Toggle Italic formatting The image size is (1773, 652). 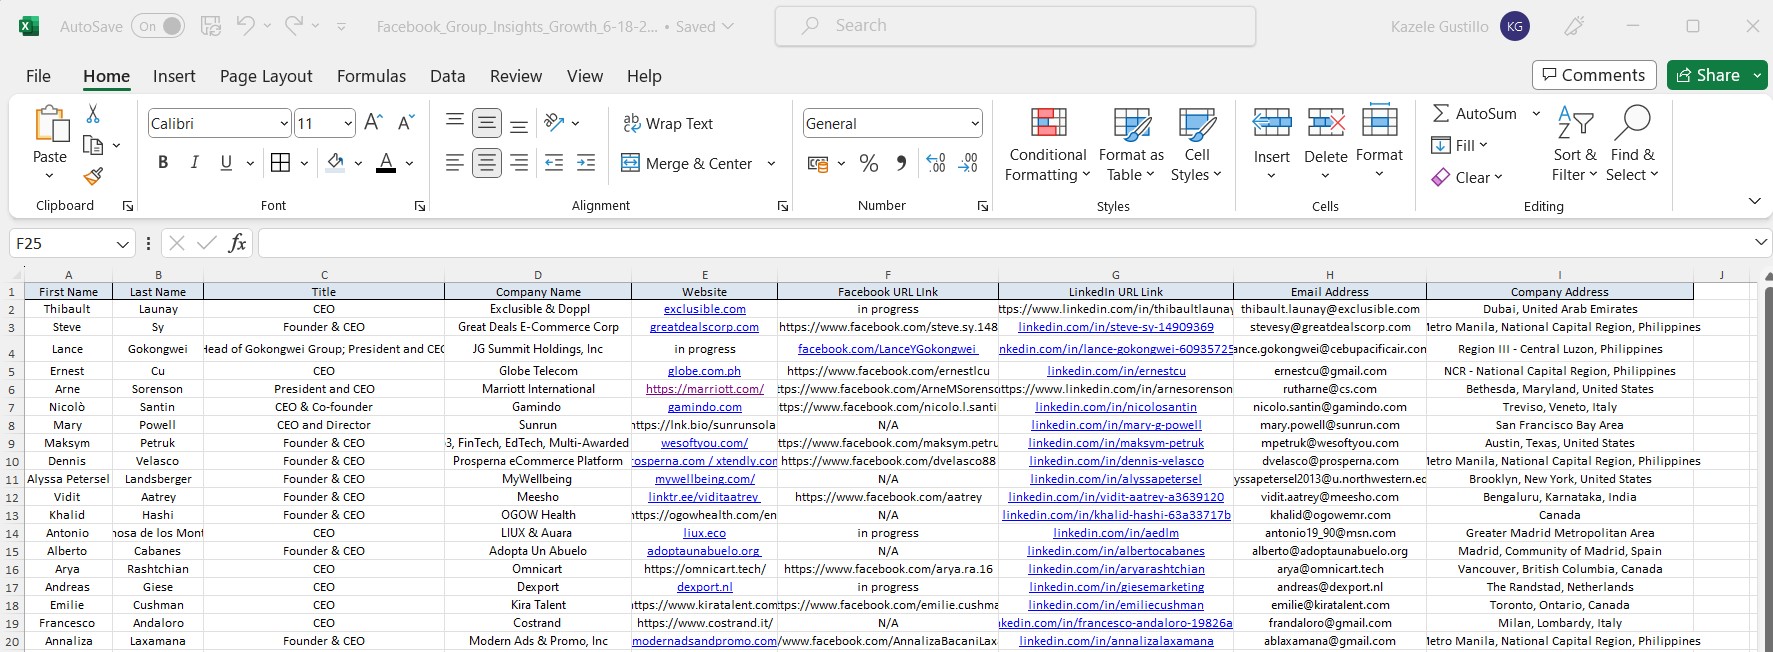coord(195,163)
